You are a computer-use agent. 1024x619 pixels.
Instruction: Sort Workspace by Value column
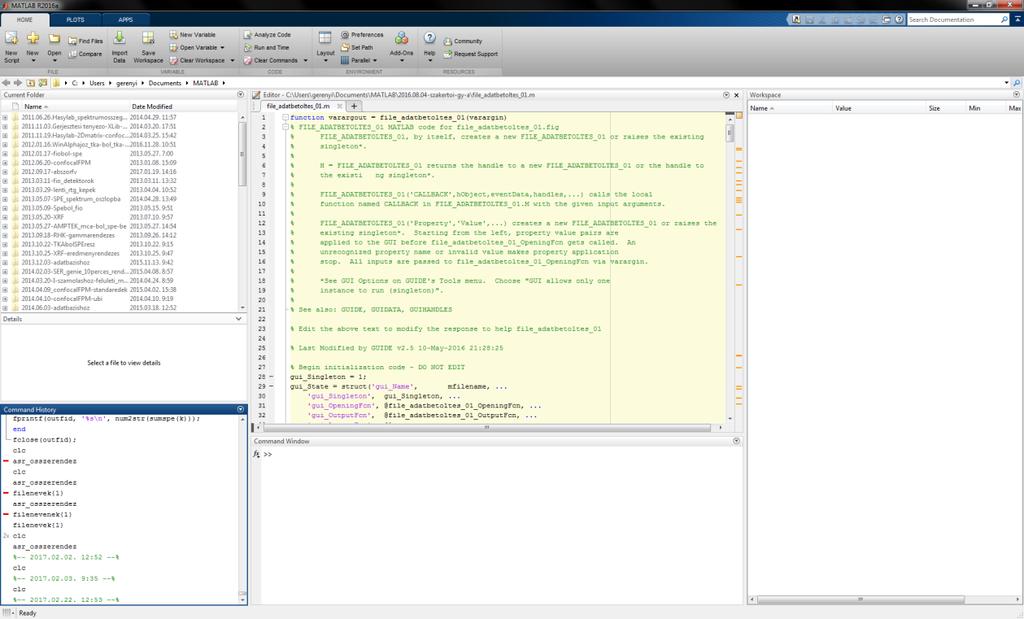coord(843,108)
